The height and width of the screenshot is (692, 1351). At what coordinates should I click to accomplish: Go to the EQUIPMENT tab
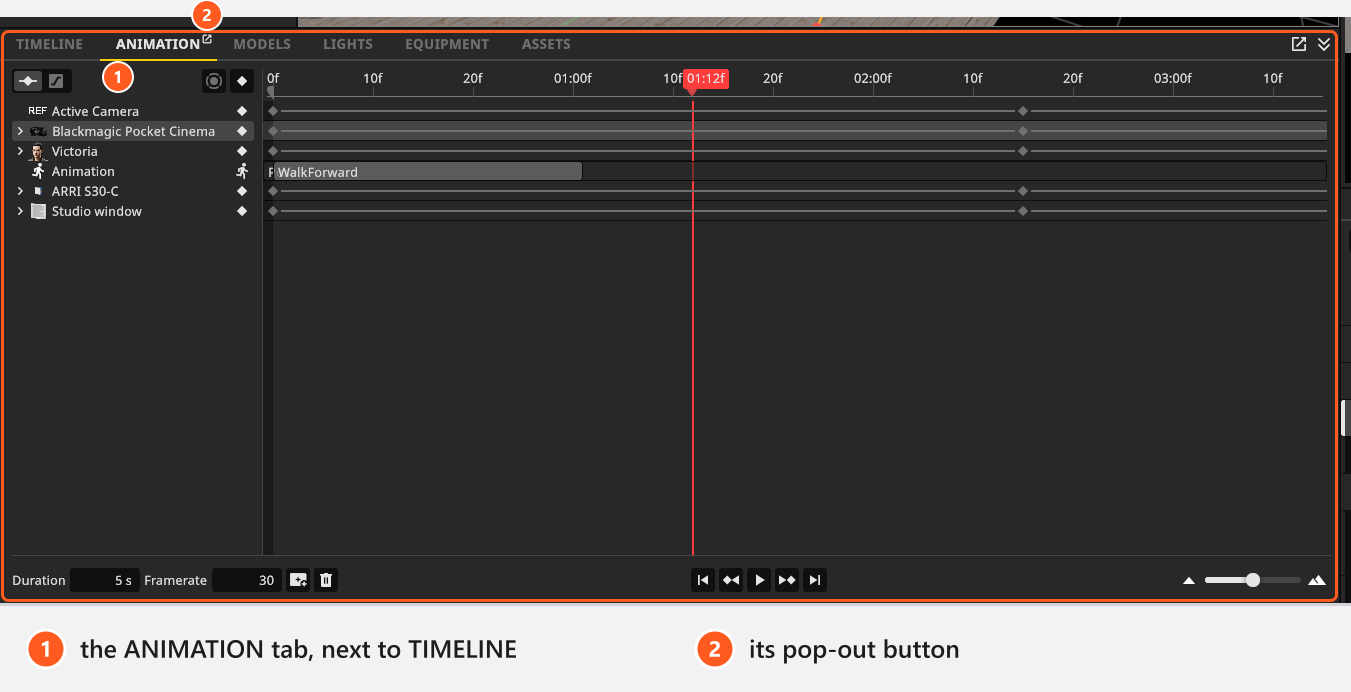[x=447, y=44]
